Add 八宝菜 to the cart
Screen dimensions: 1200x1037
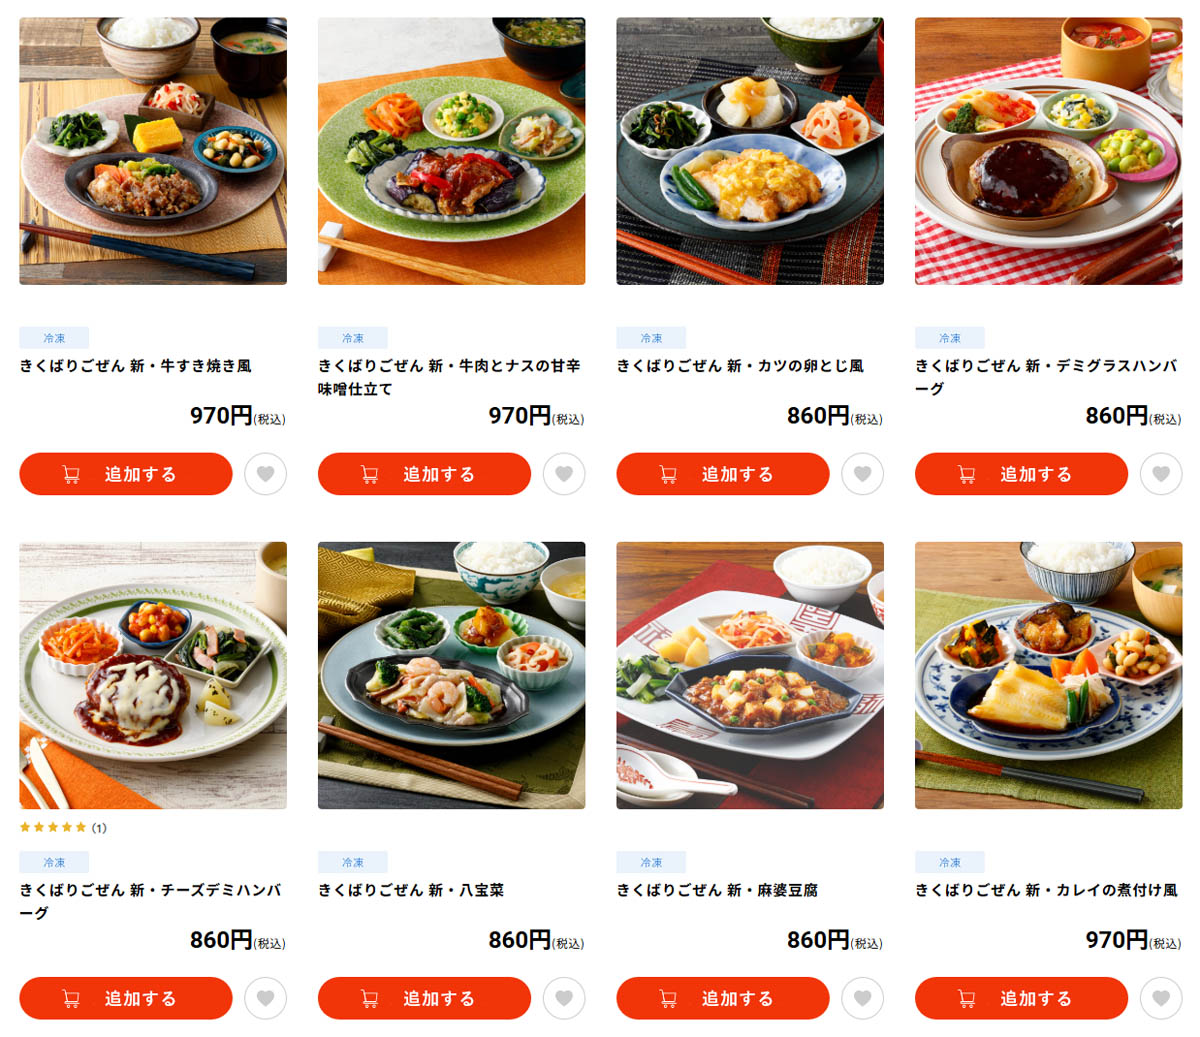pyautogui.click(x=424, y=998)
